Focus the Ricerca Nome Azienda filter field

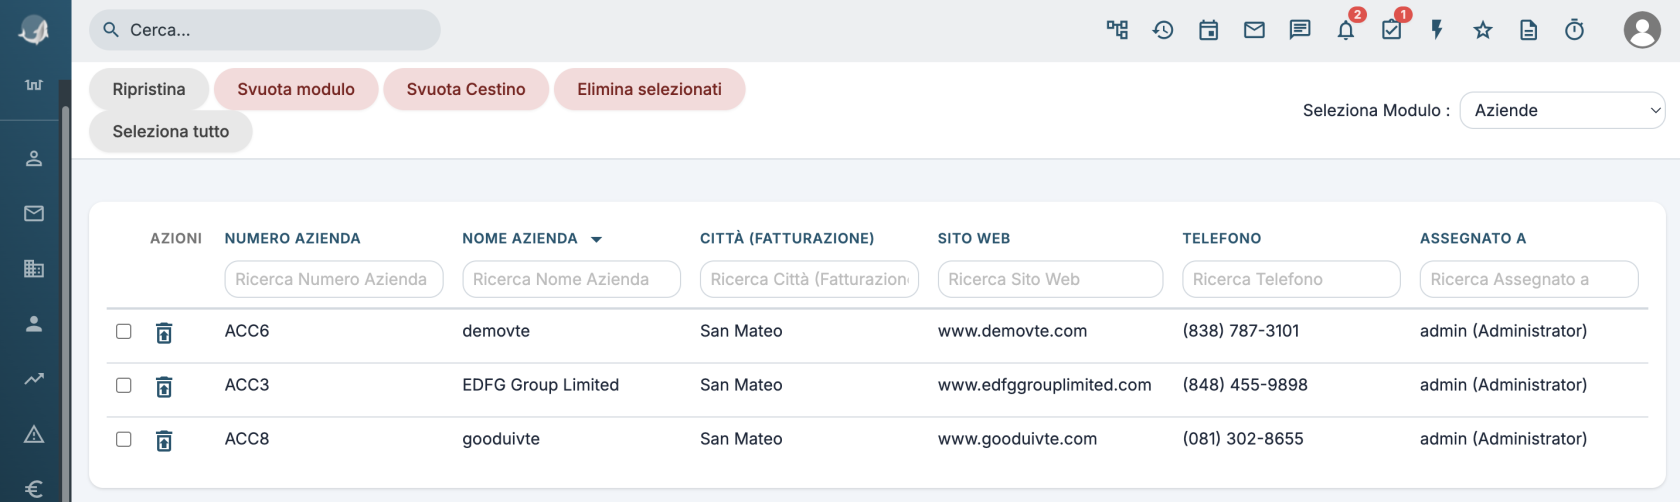coord(571,279)
